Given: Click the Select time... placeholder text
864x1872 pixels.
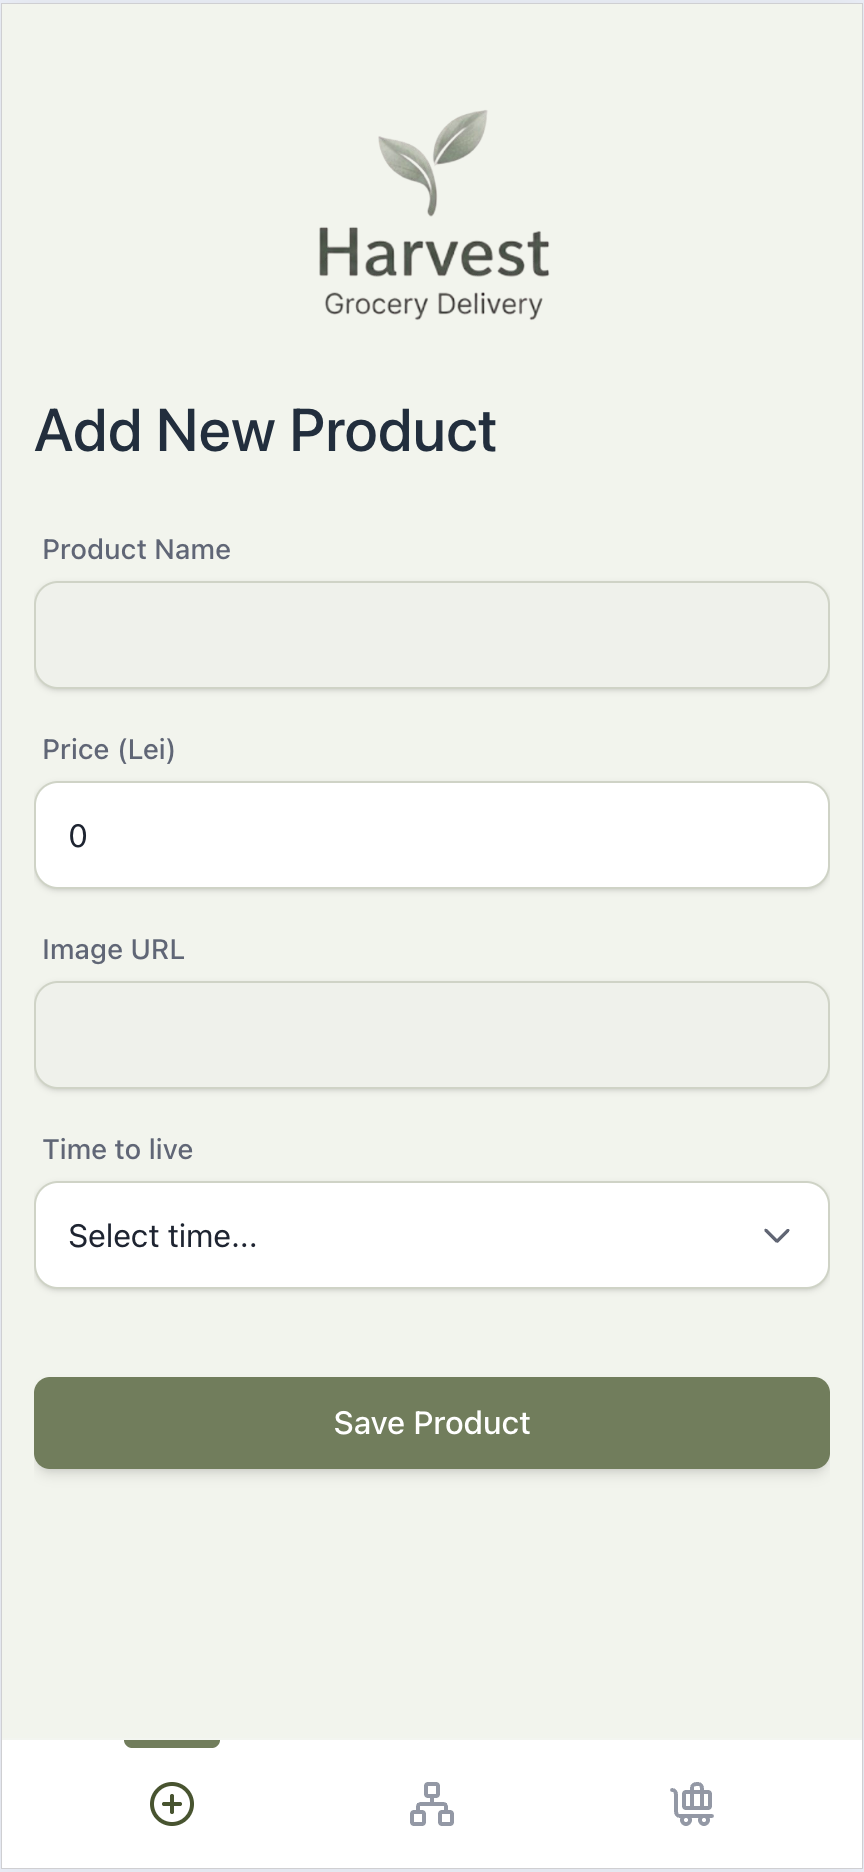Looking at the screenshot, I should [163, 1236].
